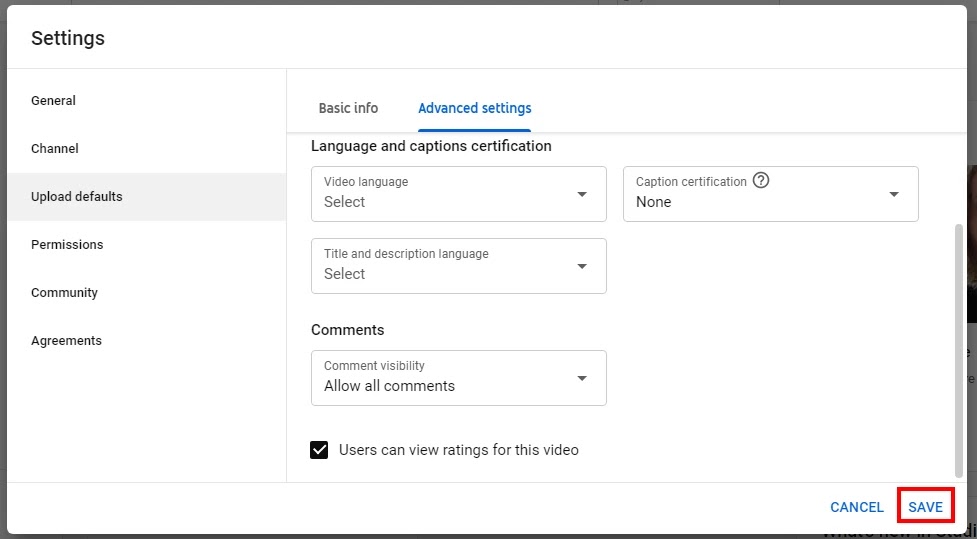The height and width of the screenshot is (539, 977).
Task: Go to Channel settings
Action: click(55, 149)
